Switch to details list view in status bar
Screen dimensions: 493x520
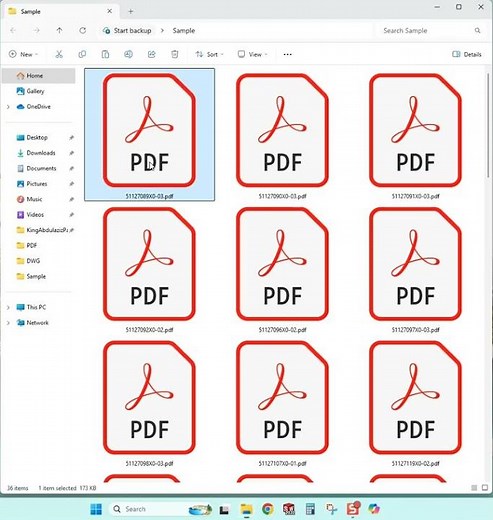click(474, 488)
